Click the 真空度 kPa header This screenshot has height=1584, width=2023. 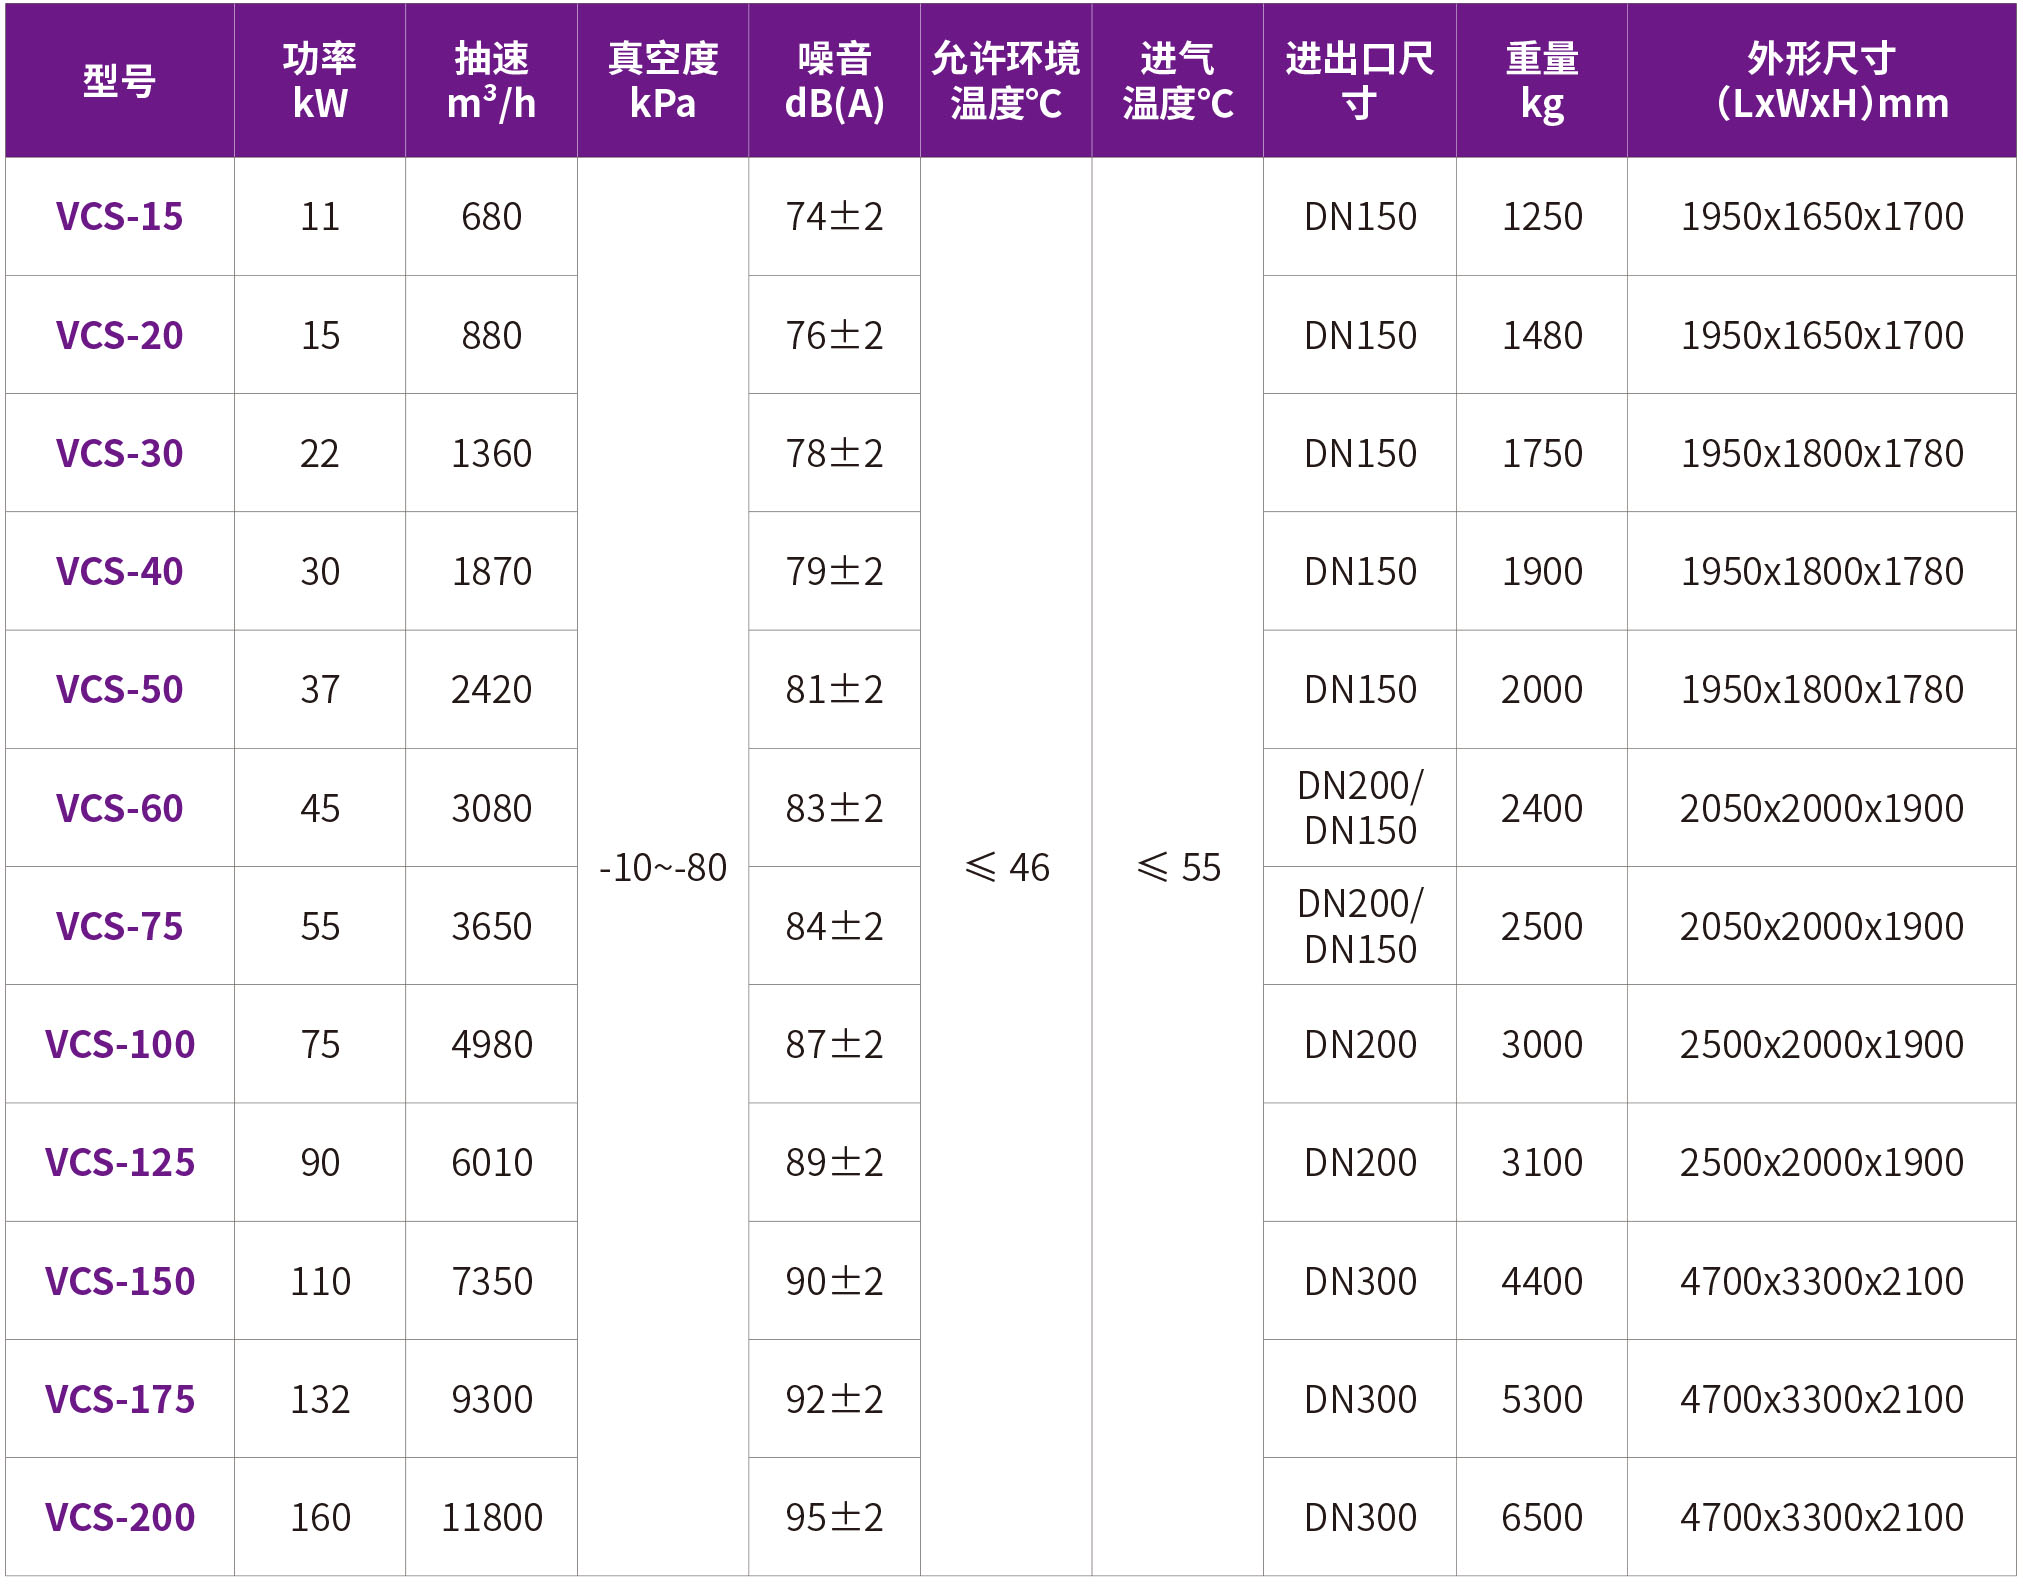click(x=663, y=81)
